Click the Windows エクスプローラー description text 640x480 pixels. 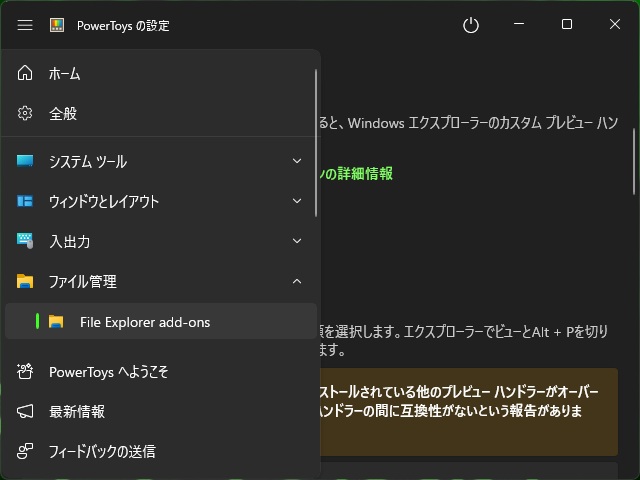click(x=469, y=123)
